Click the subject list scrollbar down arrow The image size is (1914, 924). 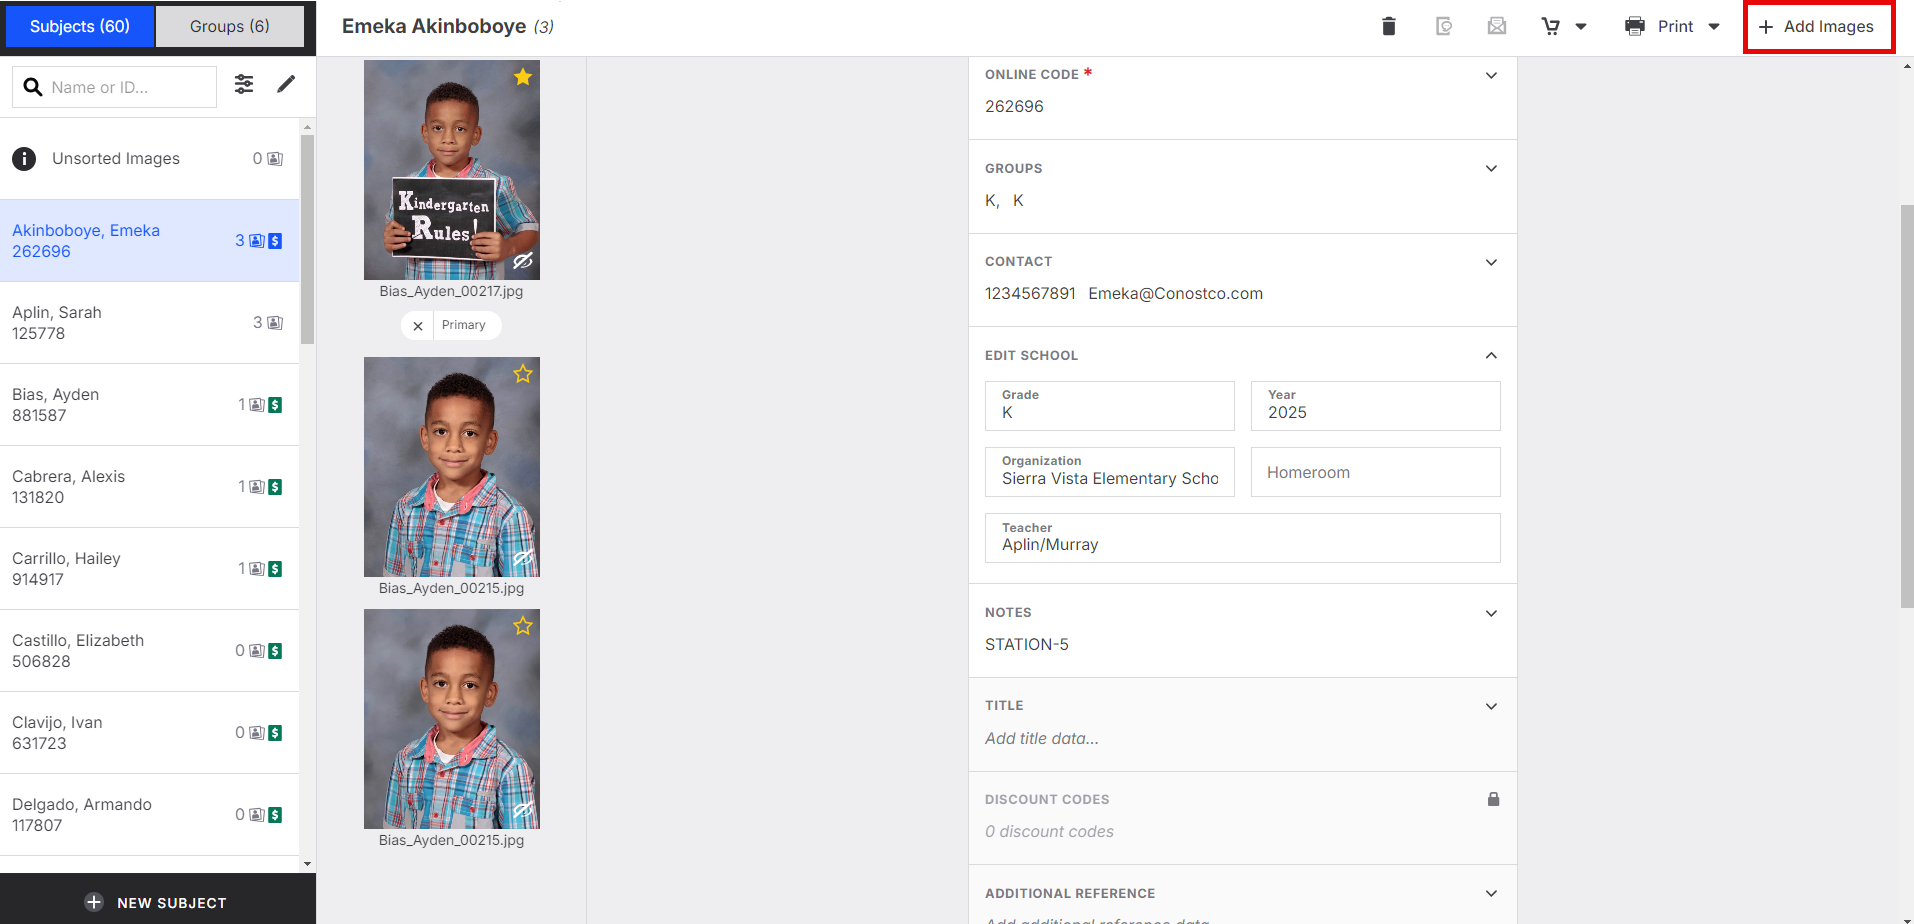[307, 864]
